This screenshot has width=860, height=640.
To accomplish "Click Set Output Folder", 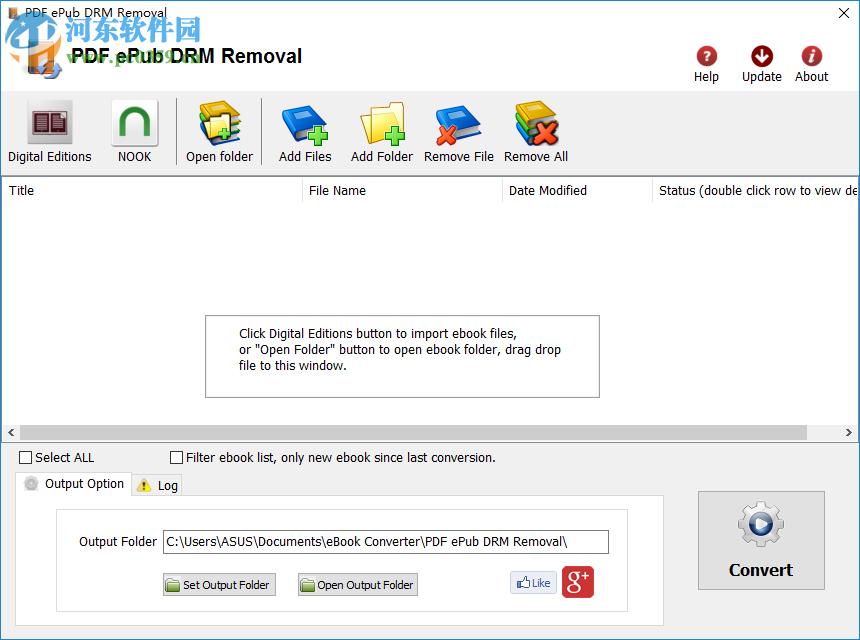I will (219, 584).
